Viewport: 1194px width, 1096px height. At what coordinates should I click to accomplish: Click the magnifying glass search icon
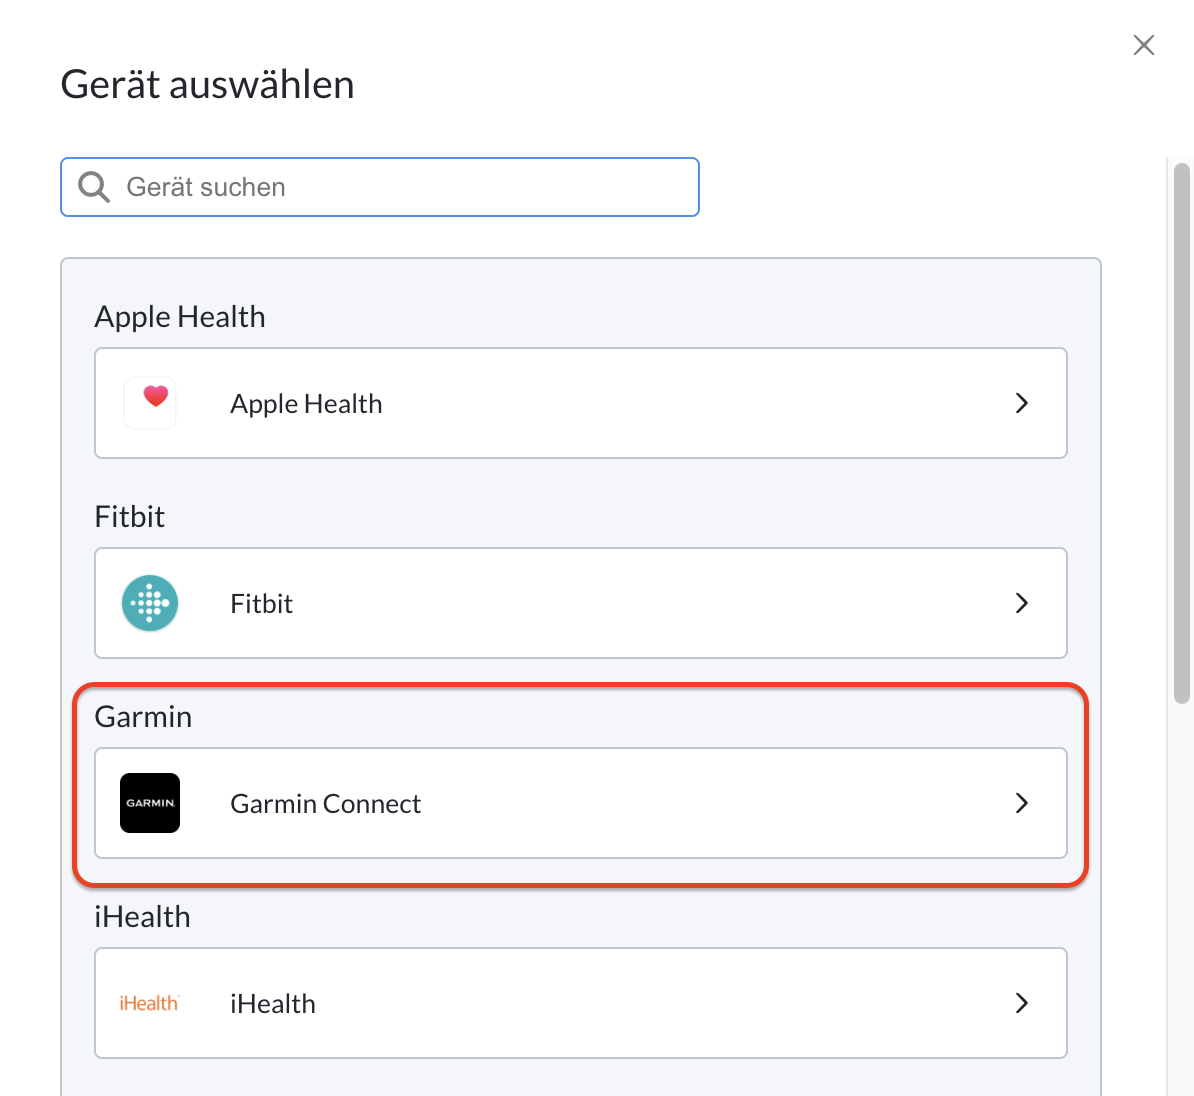coord(94,187)
